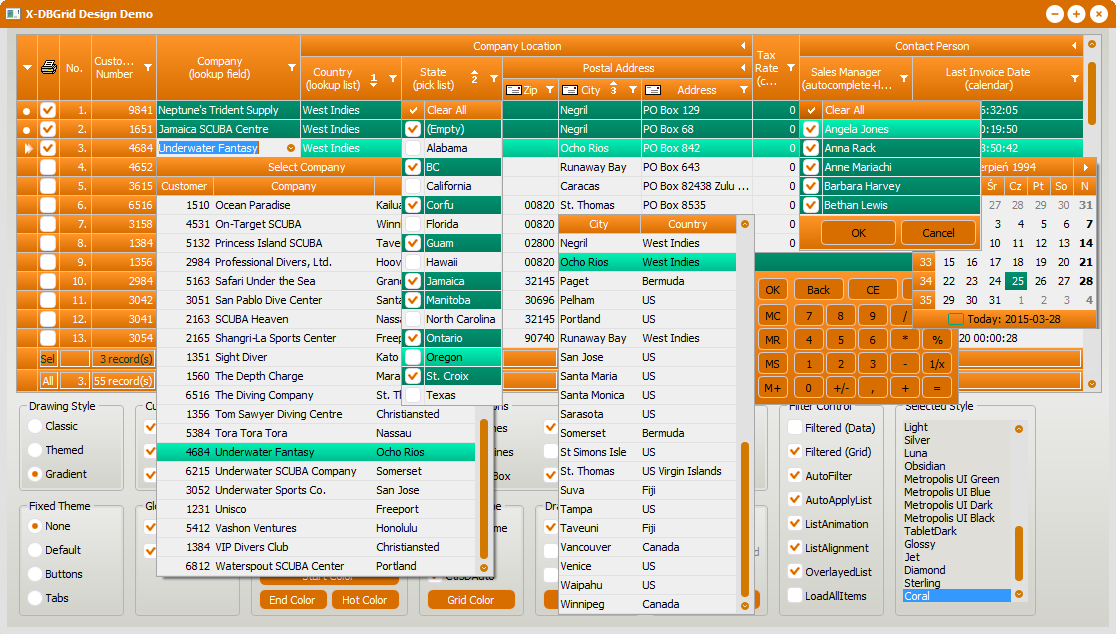Click the Customer Number filter funnel icon
This screenshot has height=634, width=1116.
(x=148, y=68)
